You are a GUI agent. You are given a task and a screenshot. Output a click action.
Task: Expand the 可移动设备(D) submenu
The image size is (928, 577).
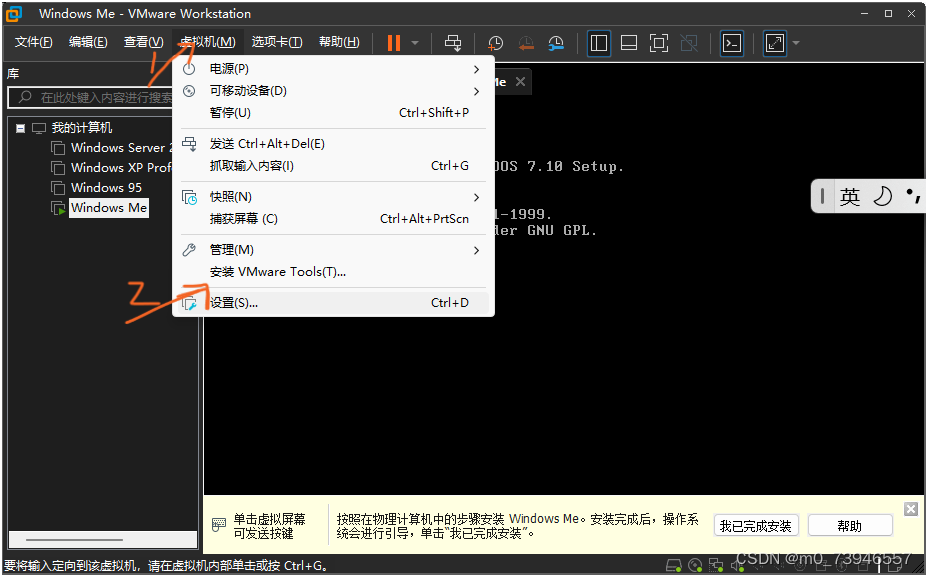[x=334, y=91]
